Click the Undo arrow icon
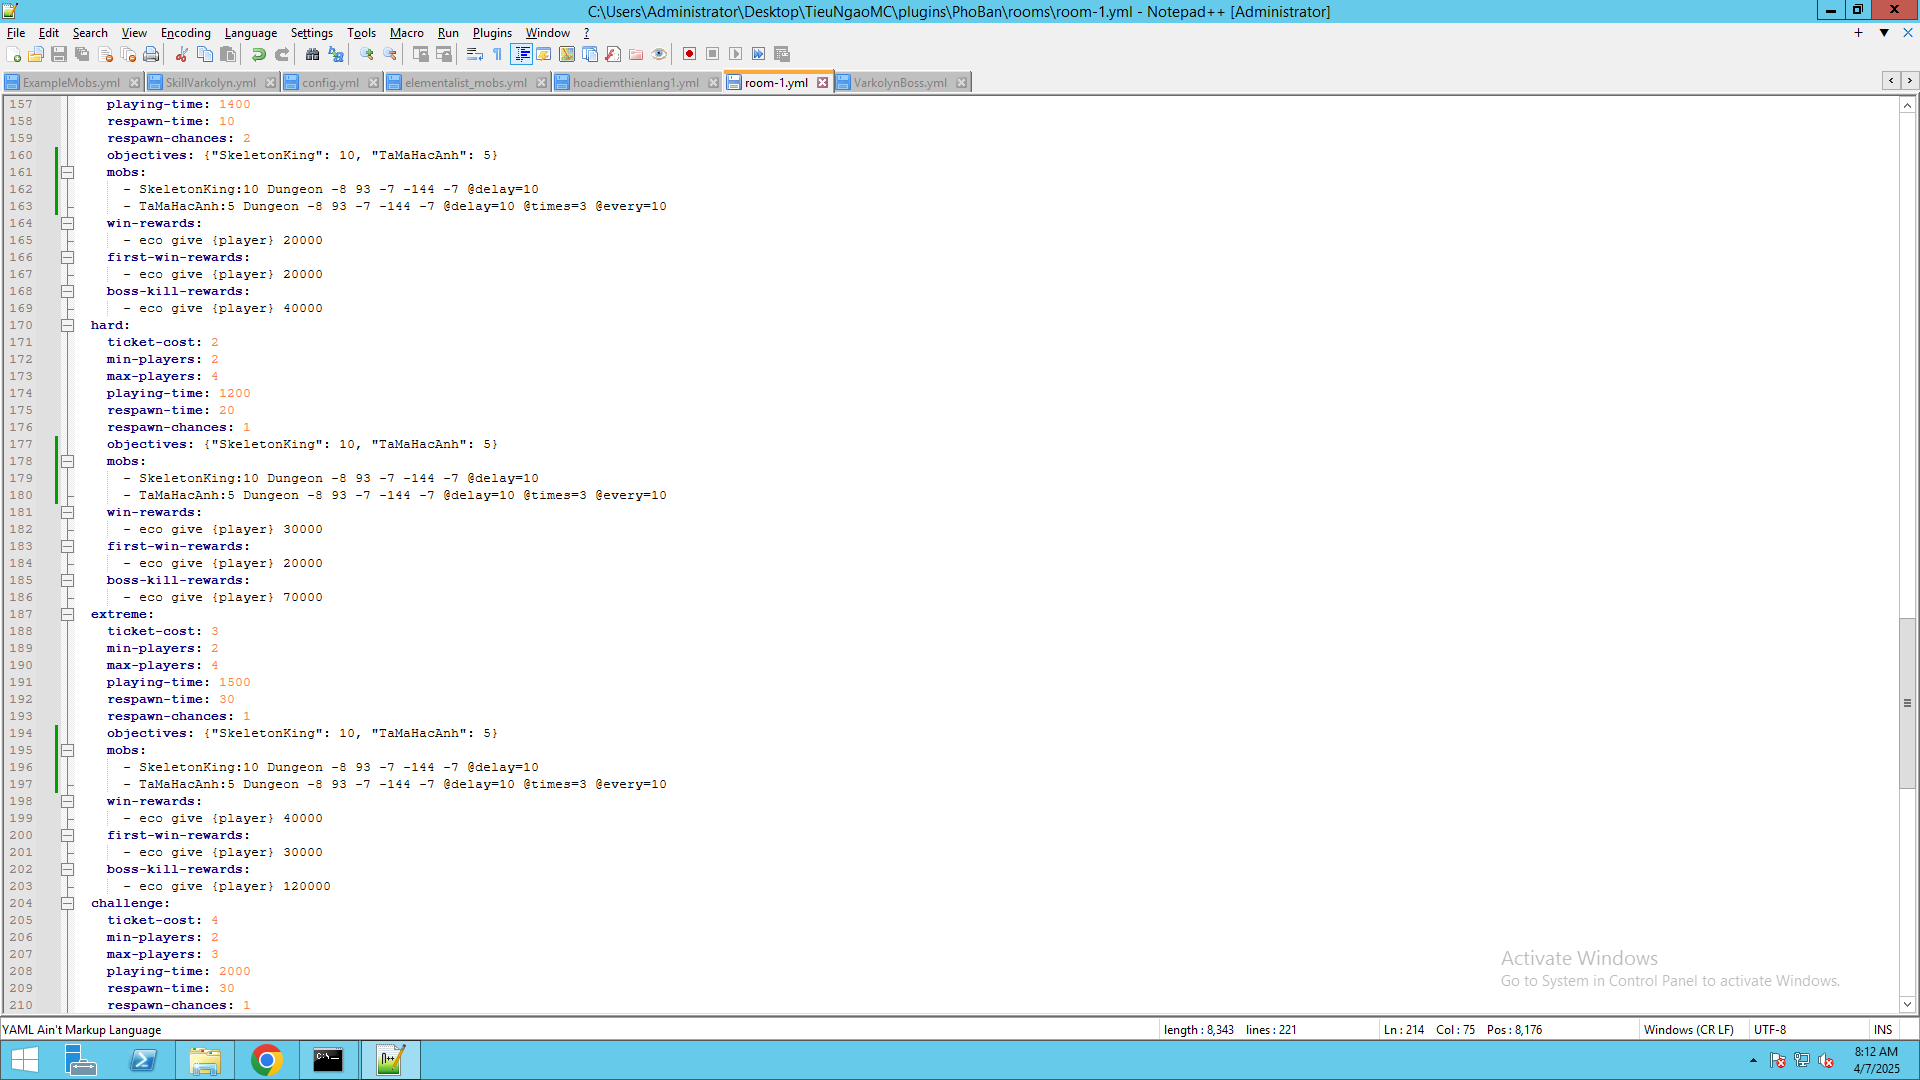This screenshot has height=1080, width=1920. [259, 54]
